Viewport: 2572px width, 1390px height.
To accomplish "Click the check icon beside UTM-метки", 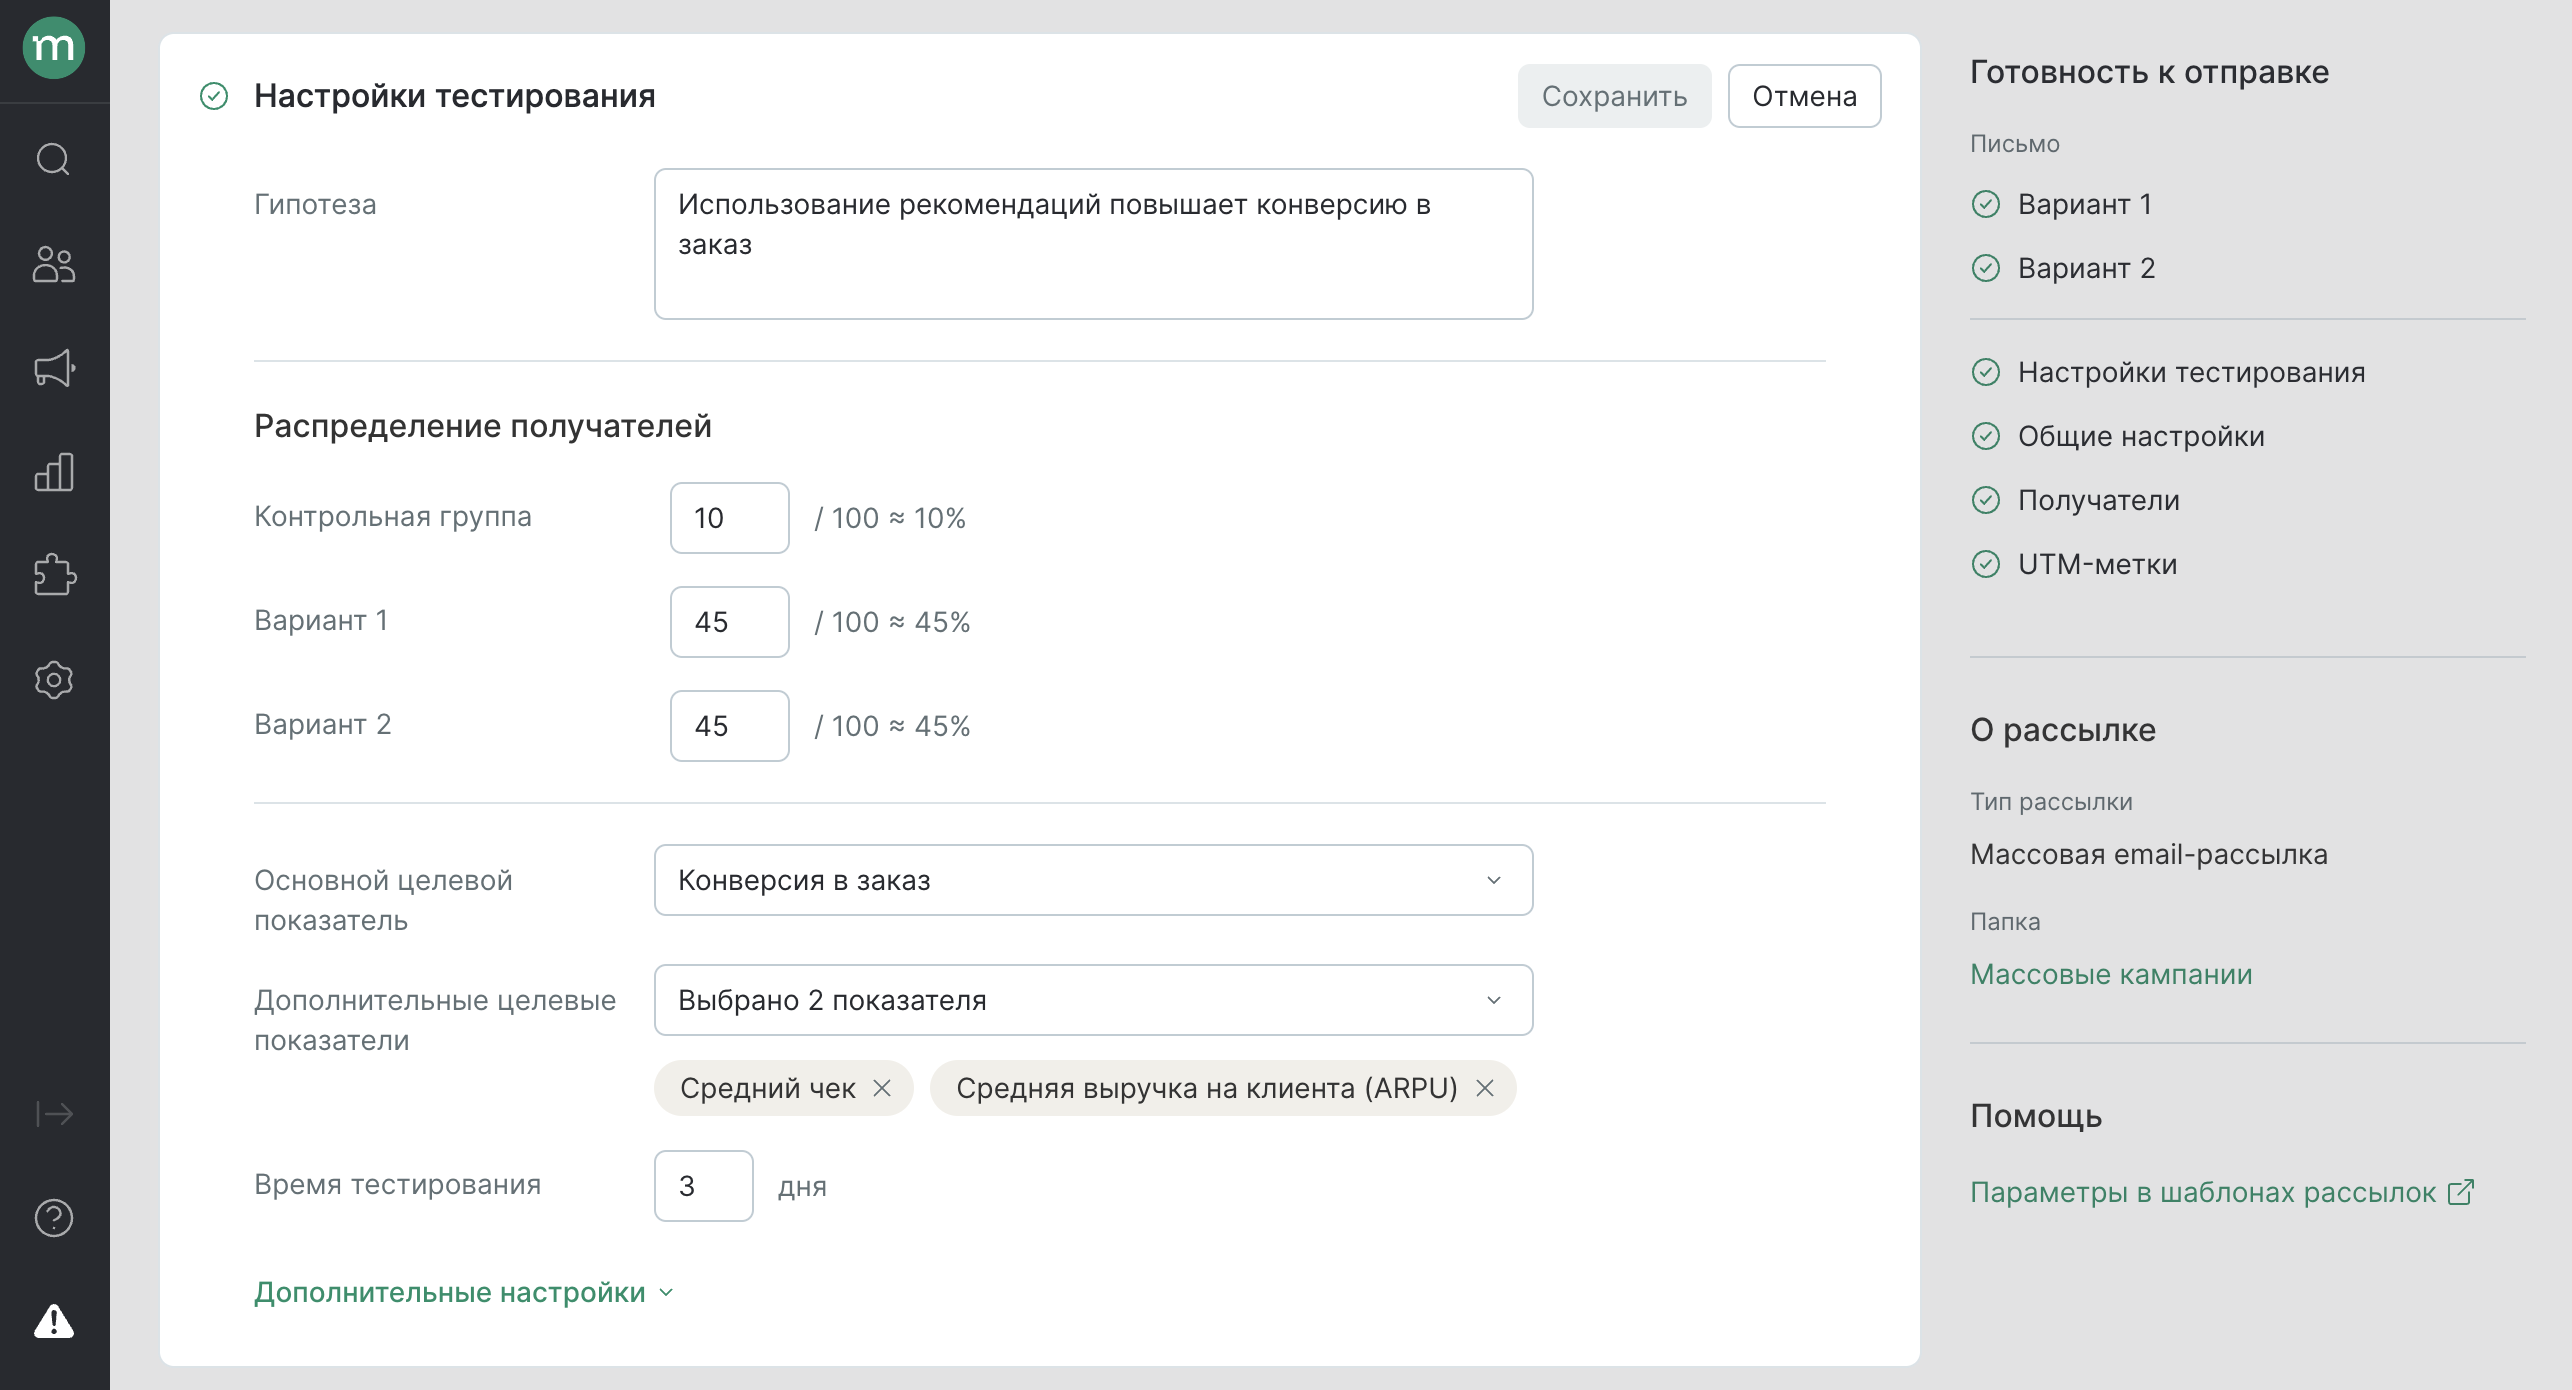I will click(x=1986, y=564).
